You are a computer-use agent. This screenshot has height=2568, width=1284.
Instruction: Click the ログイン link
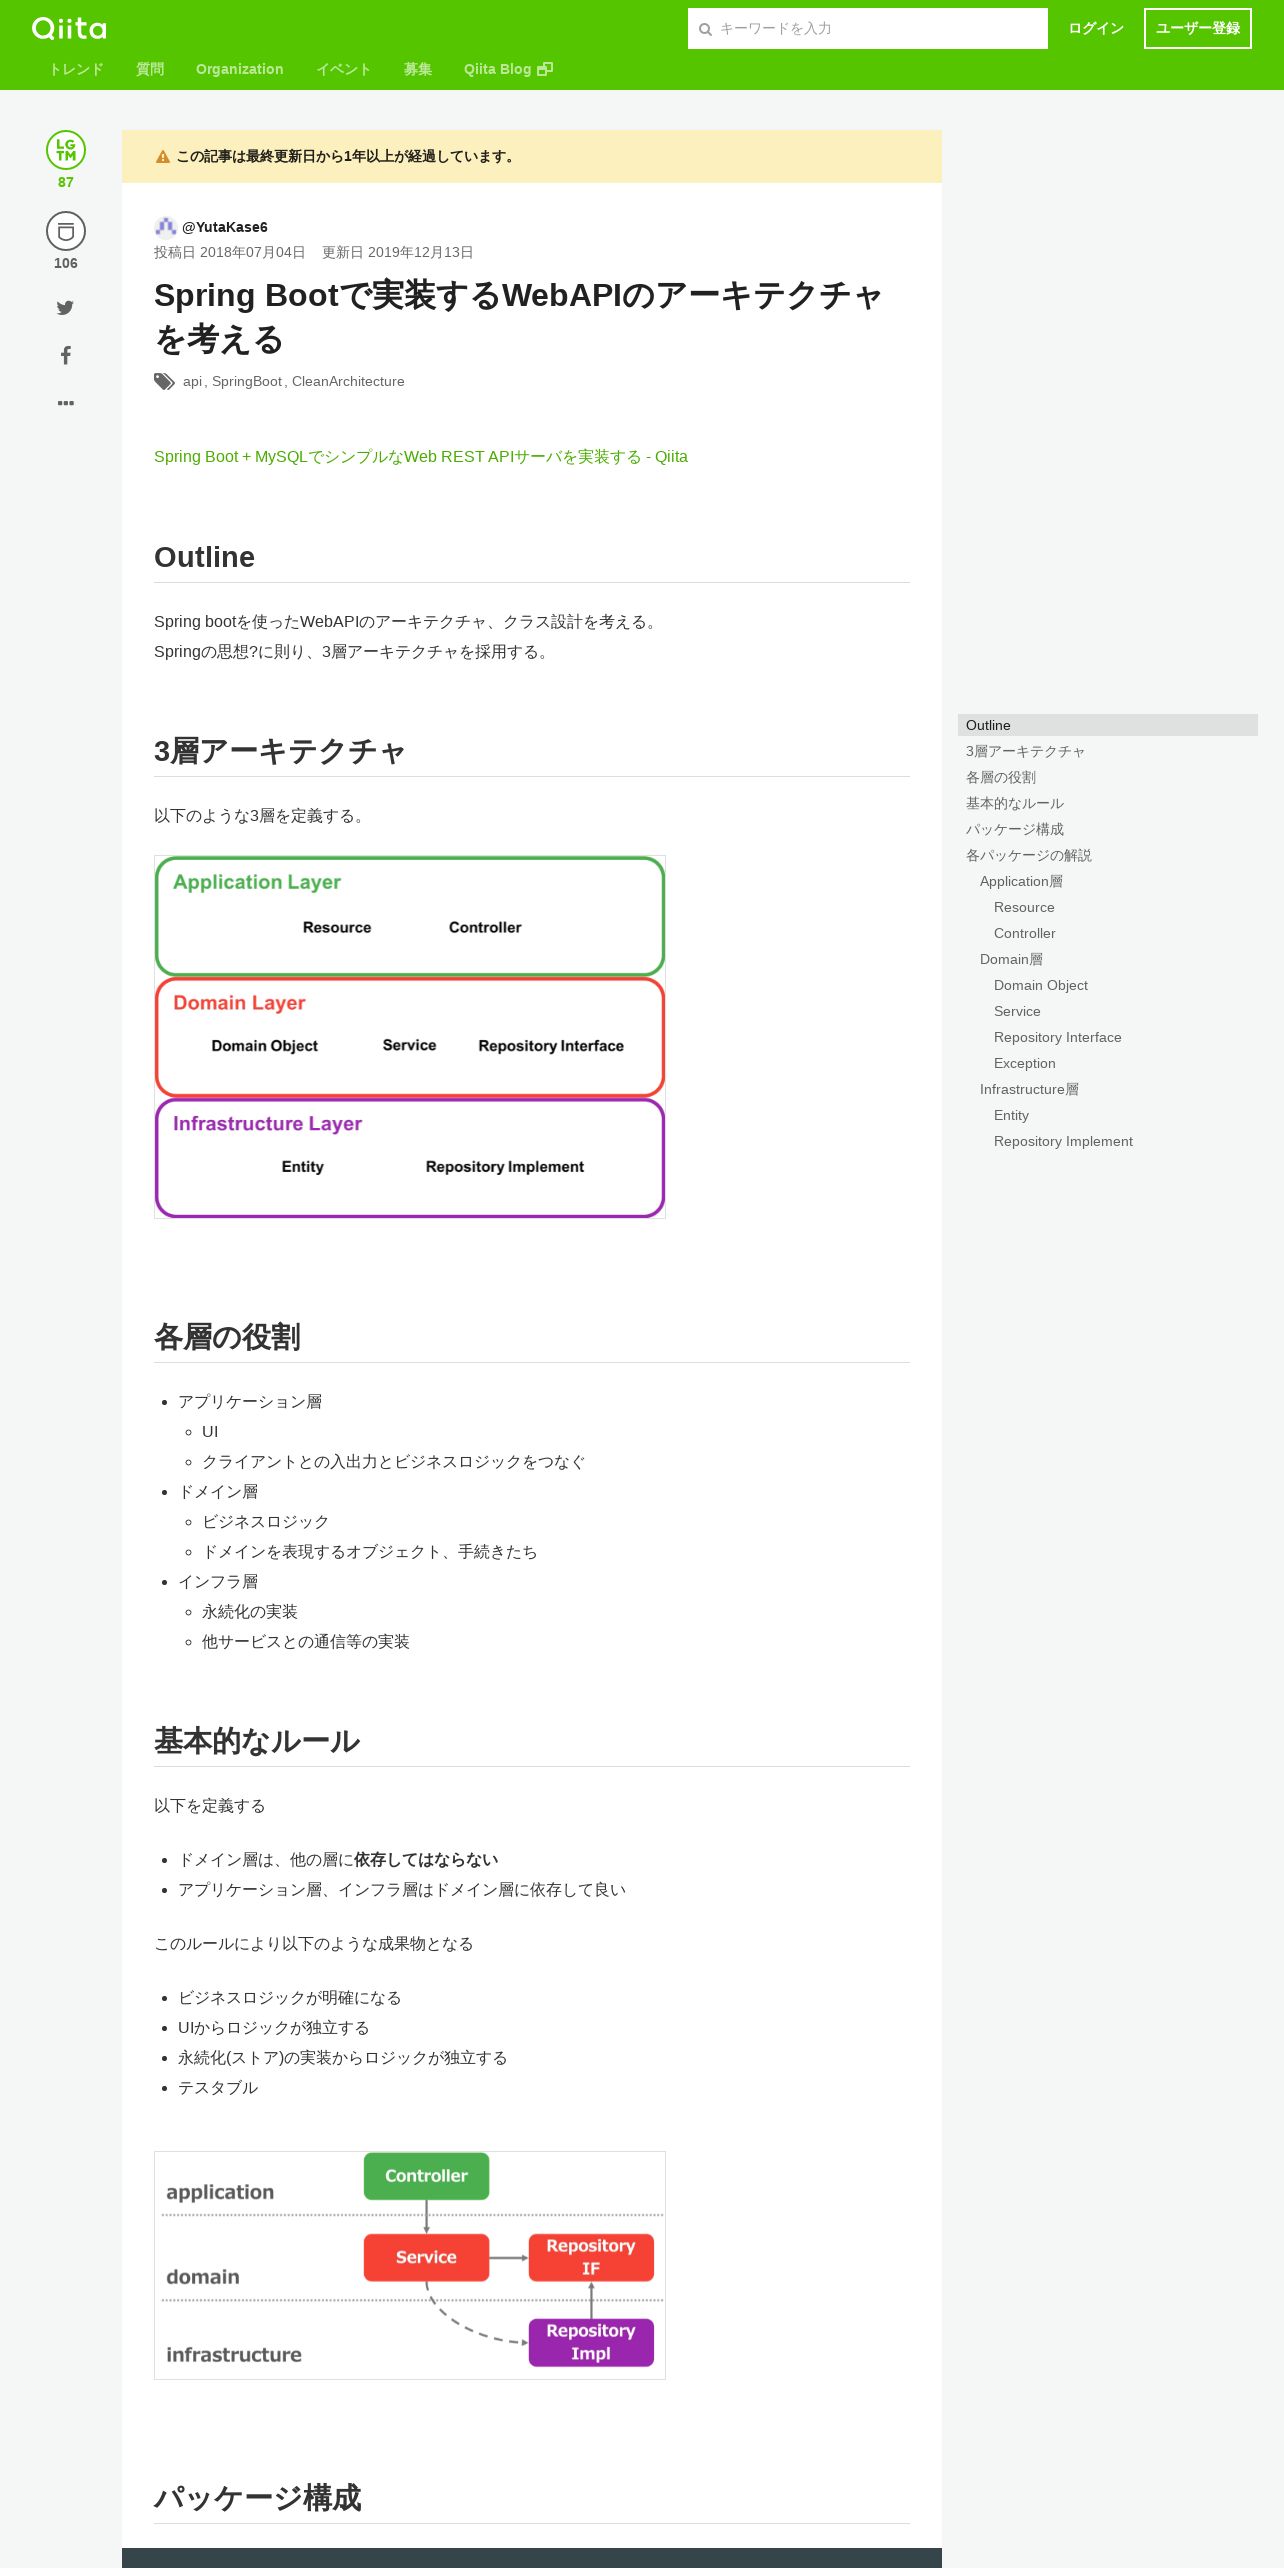[1096, 28]
